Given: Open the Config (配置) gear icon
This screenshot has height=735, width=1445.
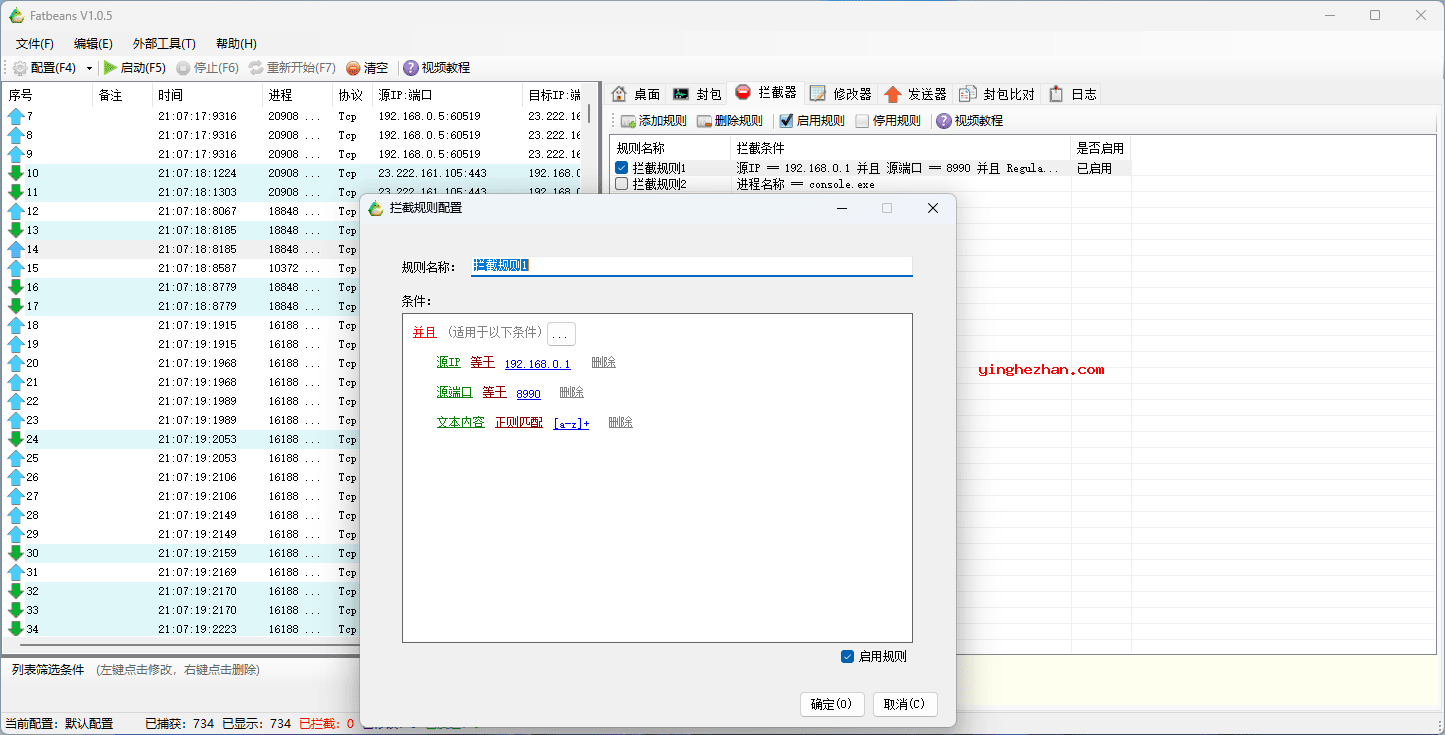Looking at the screenshot, I should 20,68.
